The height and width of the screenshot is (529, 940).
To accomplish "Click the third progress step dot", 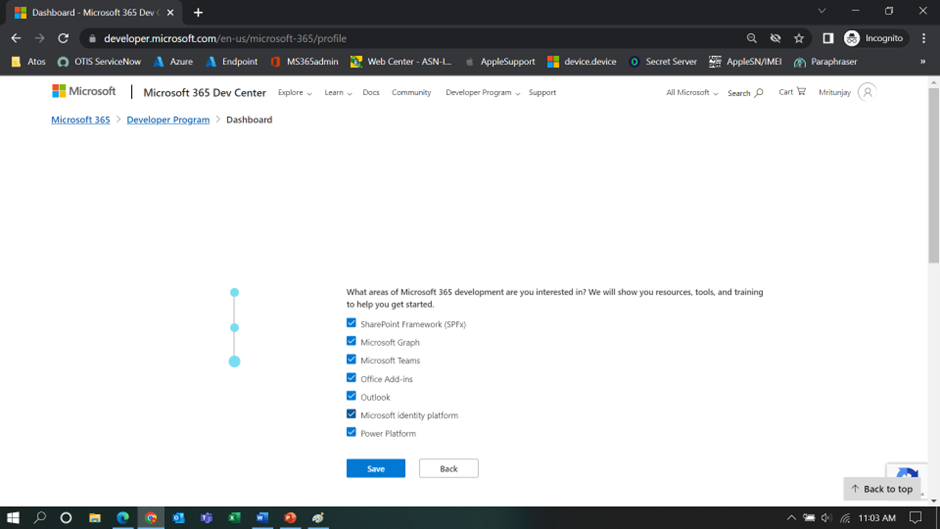I will pos(234,362).
